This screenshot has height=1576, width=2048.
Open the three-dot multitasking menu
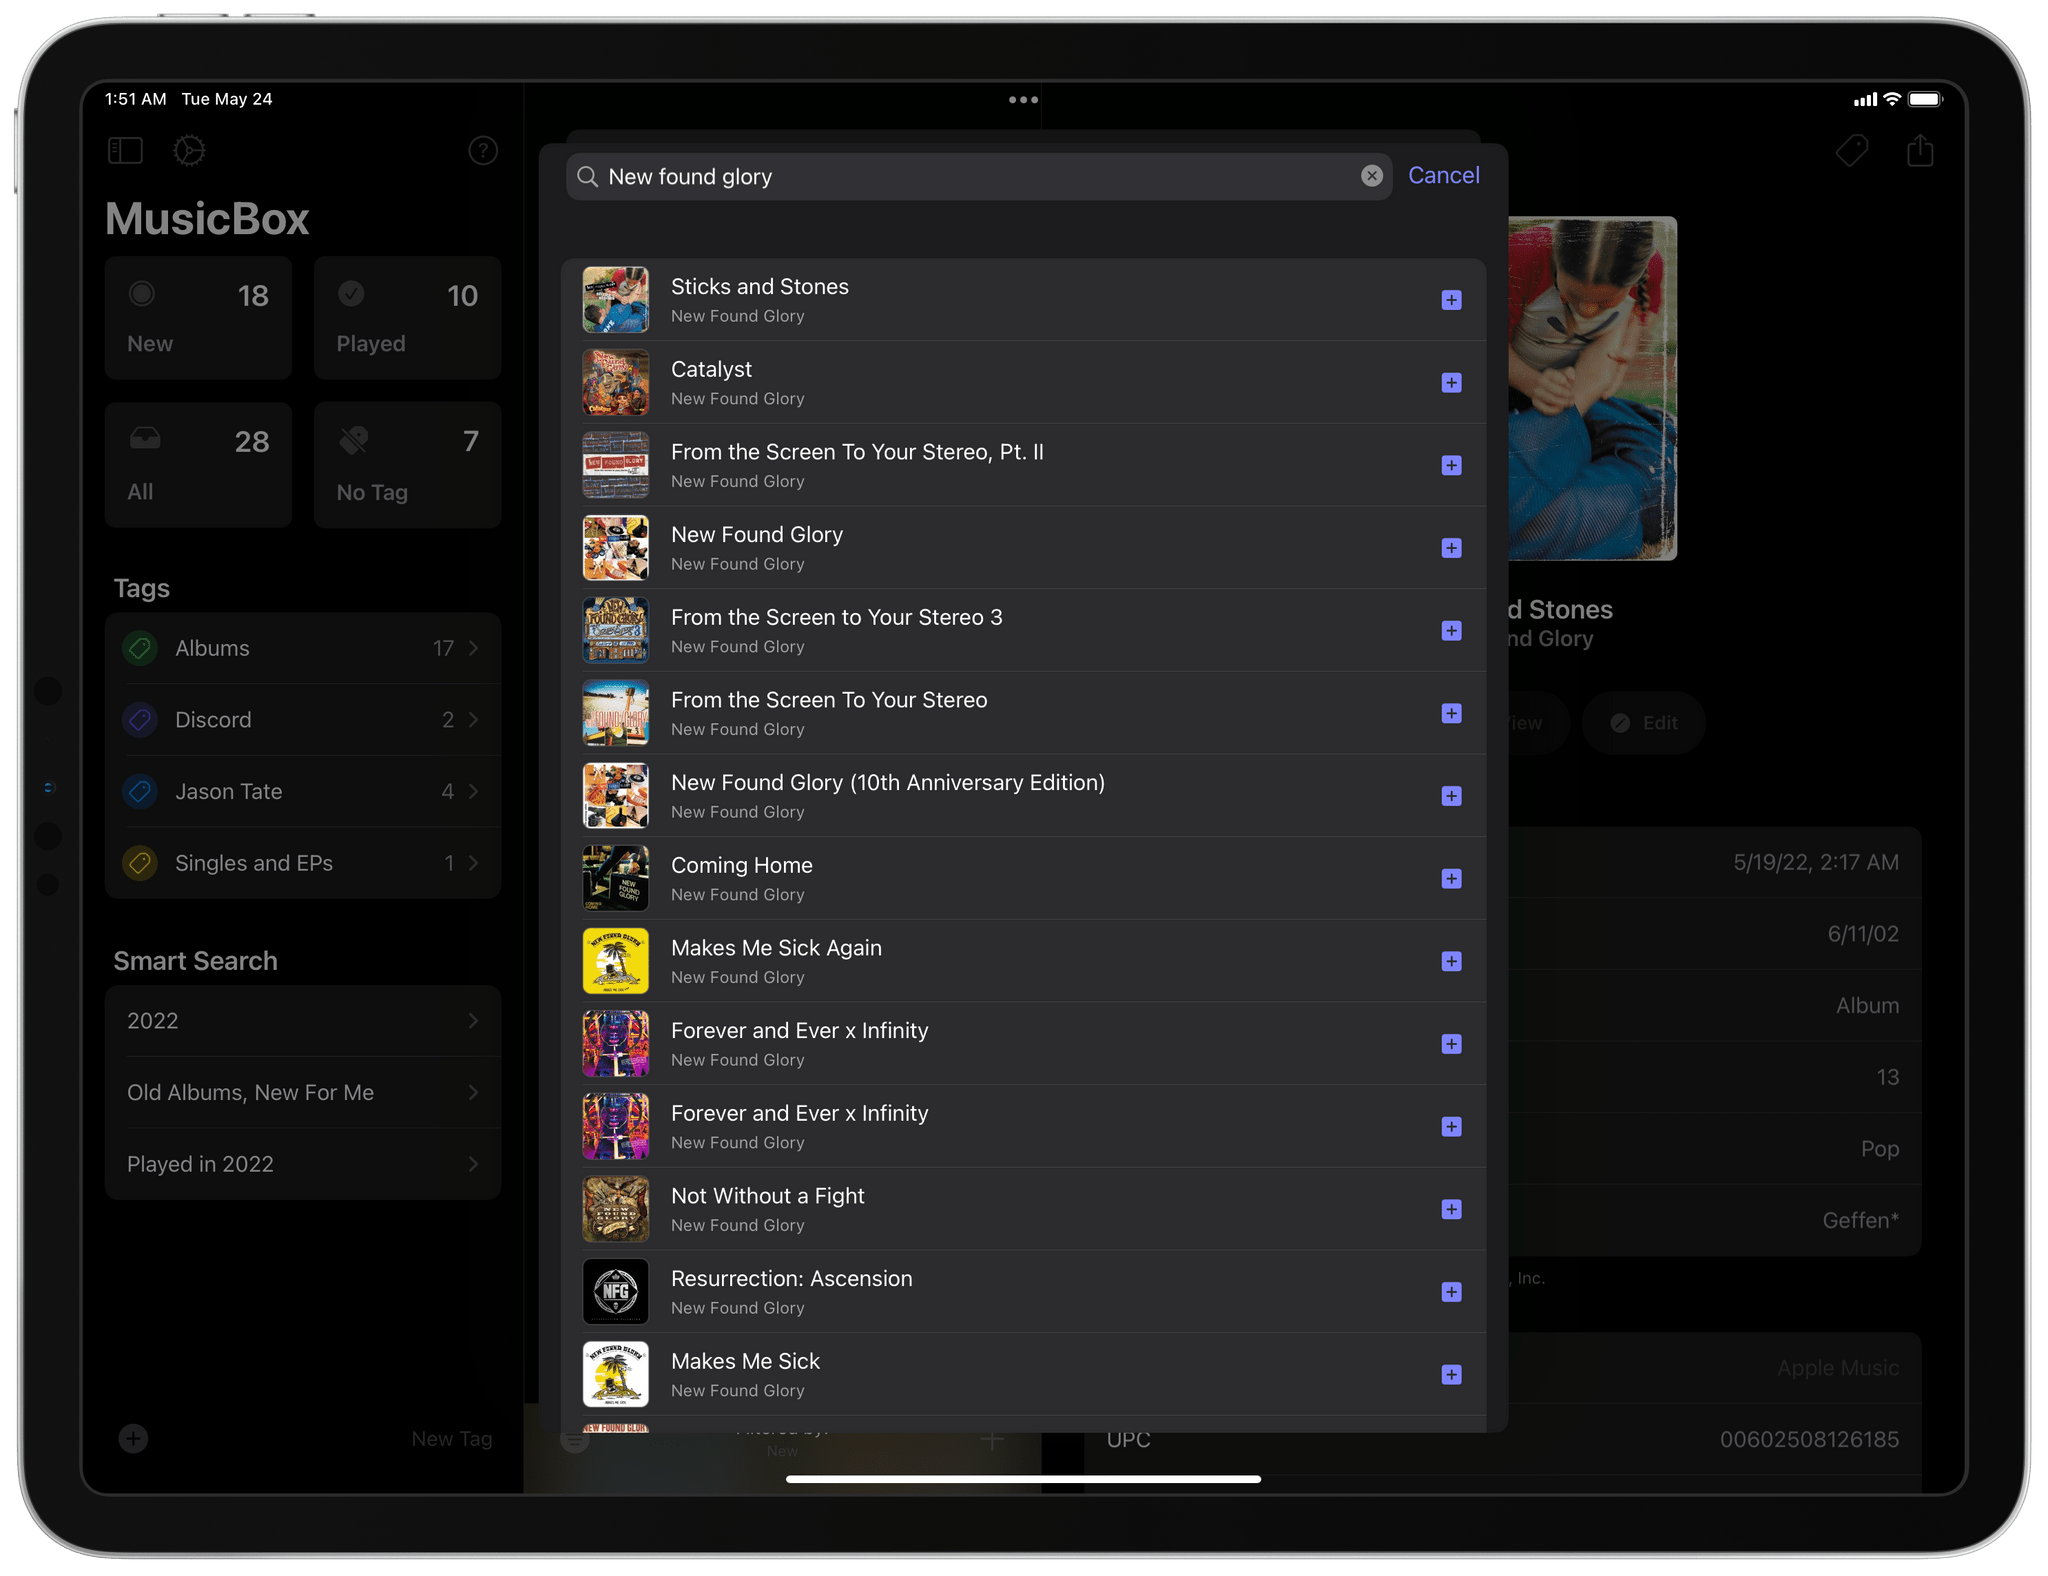point(1023,100)
